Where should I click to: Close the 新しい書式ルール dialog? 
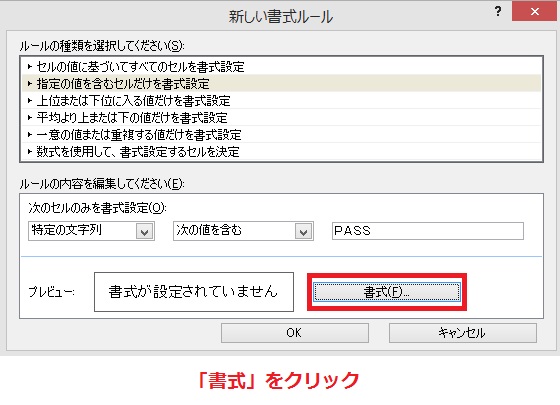pyautogui.click(x=534, y=11)
